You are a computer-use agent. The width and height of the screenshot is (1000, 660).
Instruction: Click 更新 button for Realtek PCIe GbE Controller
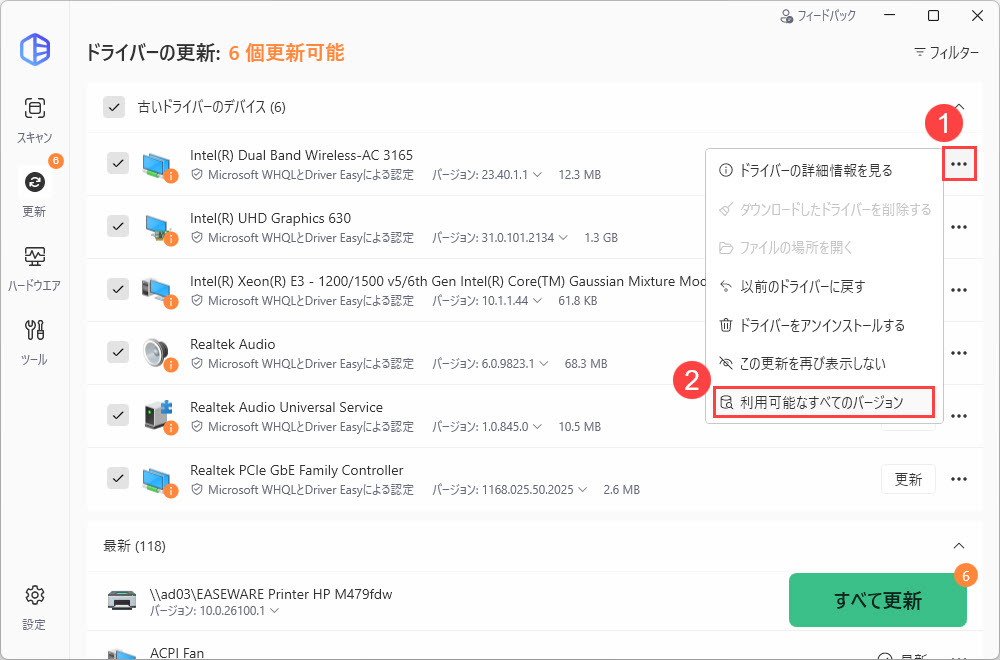pyautogui.click(x=908, y=479)
